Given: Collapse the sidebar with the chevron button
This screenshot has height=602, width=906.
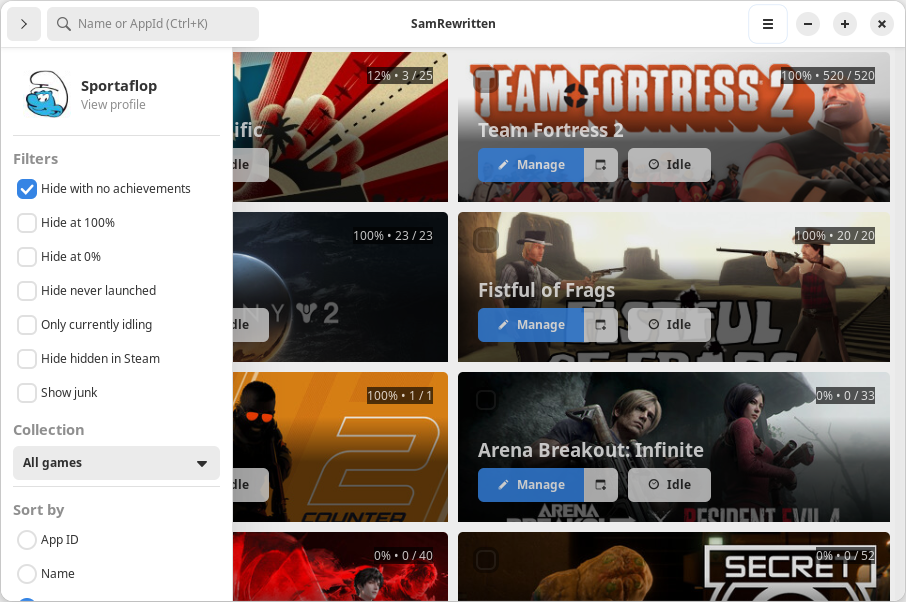Looking at the screenshot, I should click(x=24, y=24).
